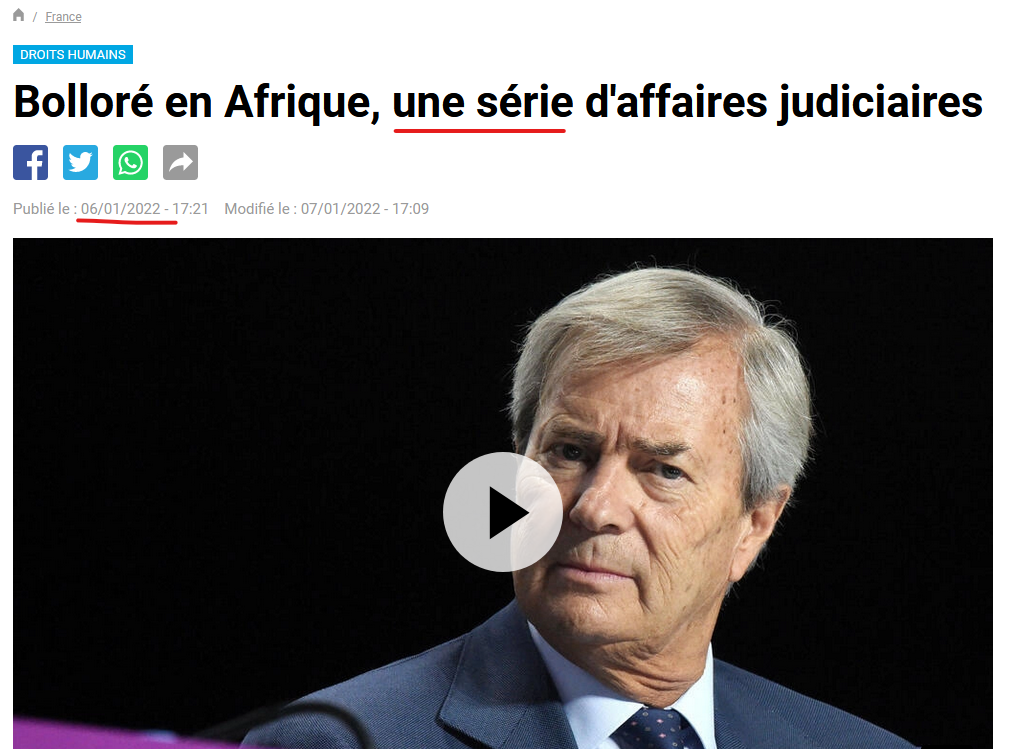Click the modified date 07/01/2022
Image resolution: width=1013 pixels, height=749 pixels.
click(340, 209)
